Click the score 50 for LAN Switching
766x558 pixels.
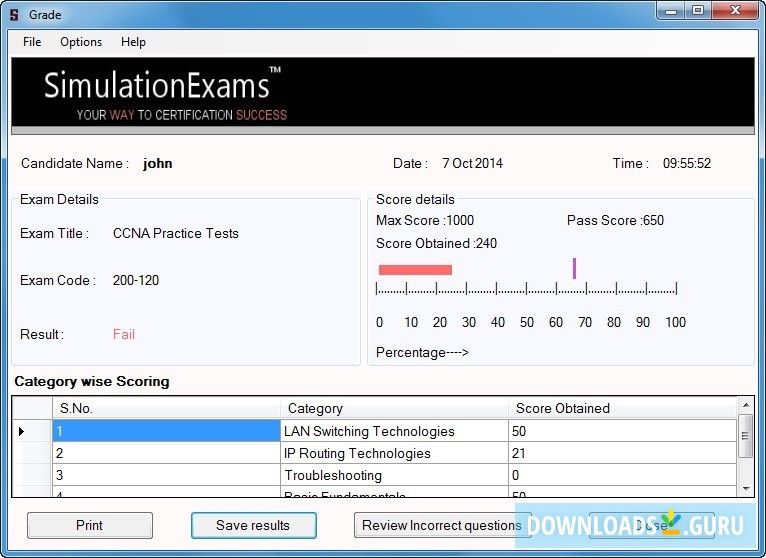622,431
